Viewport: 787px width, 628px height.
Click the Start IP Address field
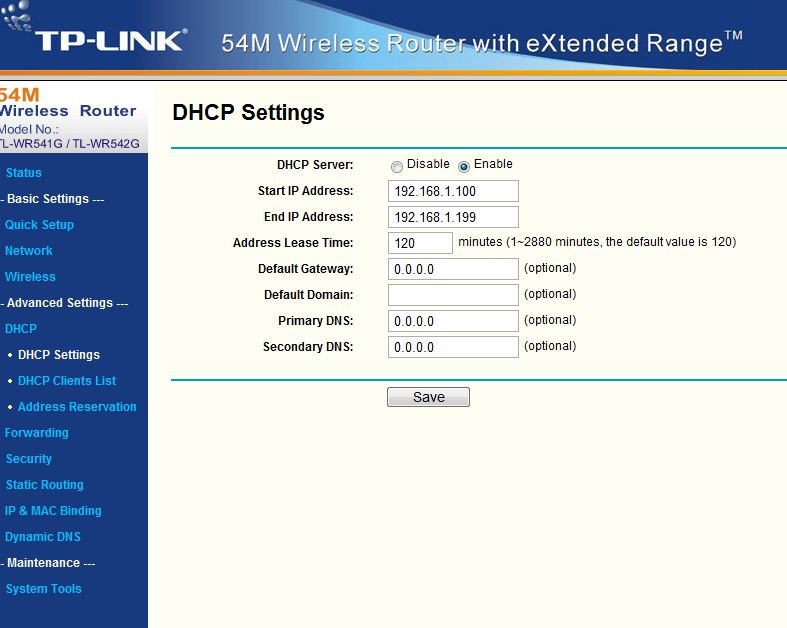(453, 191)
